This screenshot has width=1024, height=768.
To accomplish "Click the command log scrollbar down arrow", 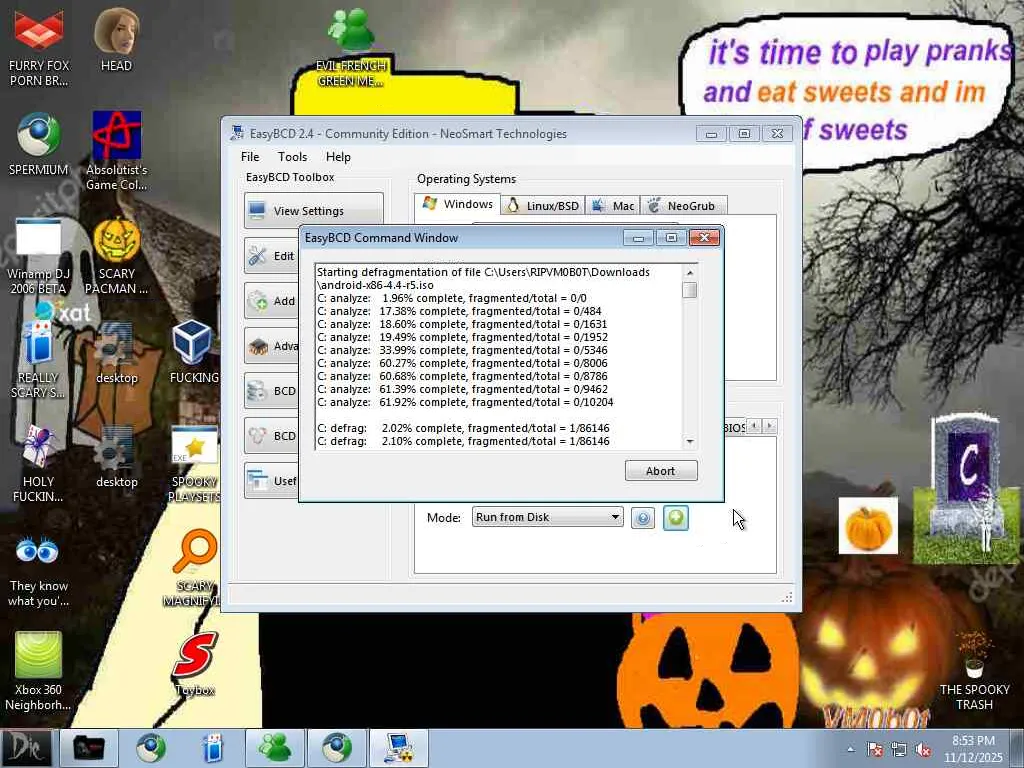I will [690, 442].
